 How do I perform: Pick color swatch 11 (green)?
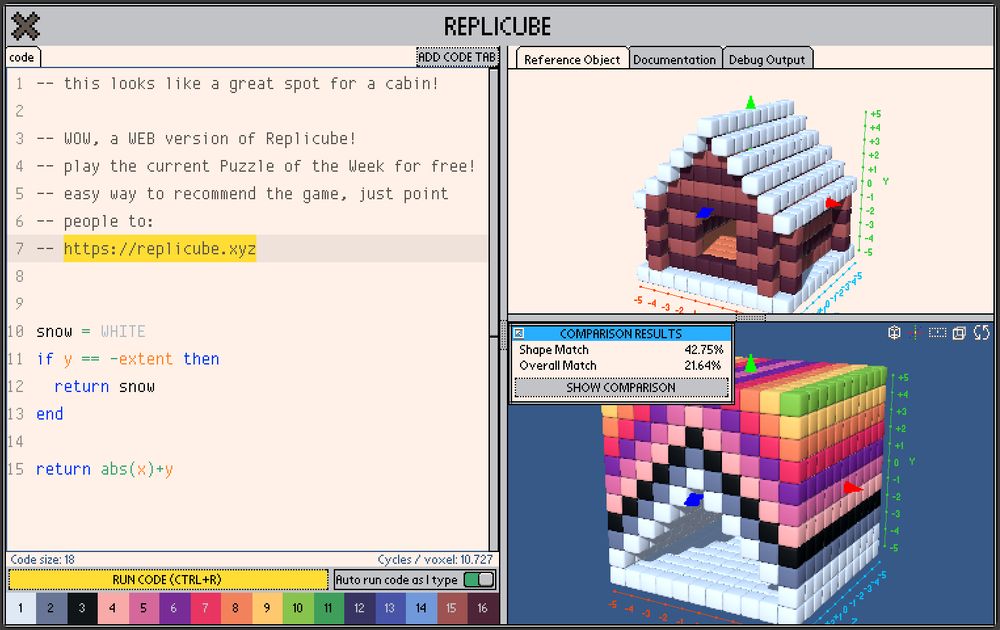(328, 608)
